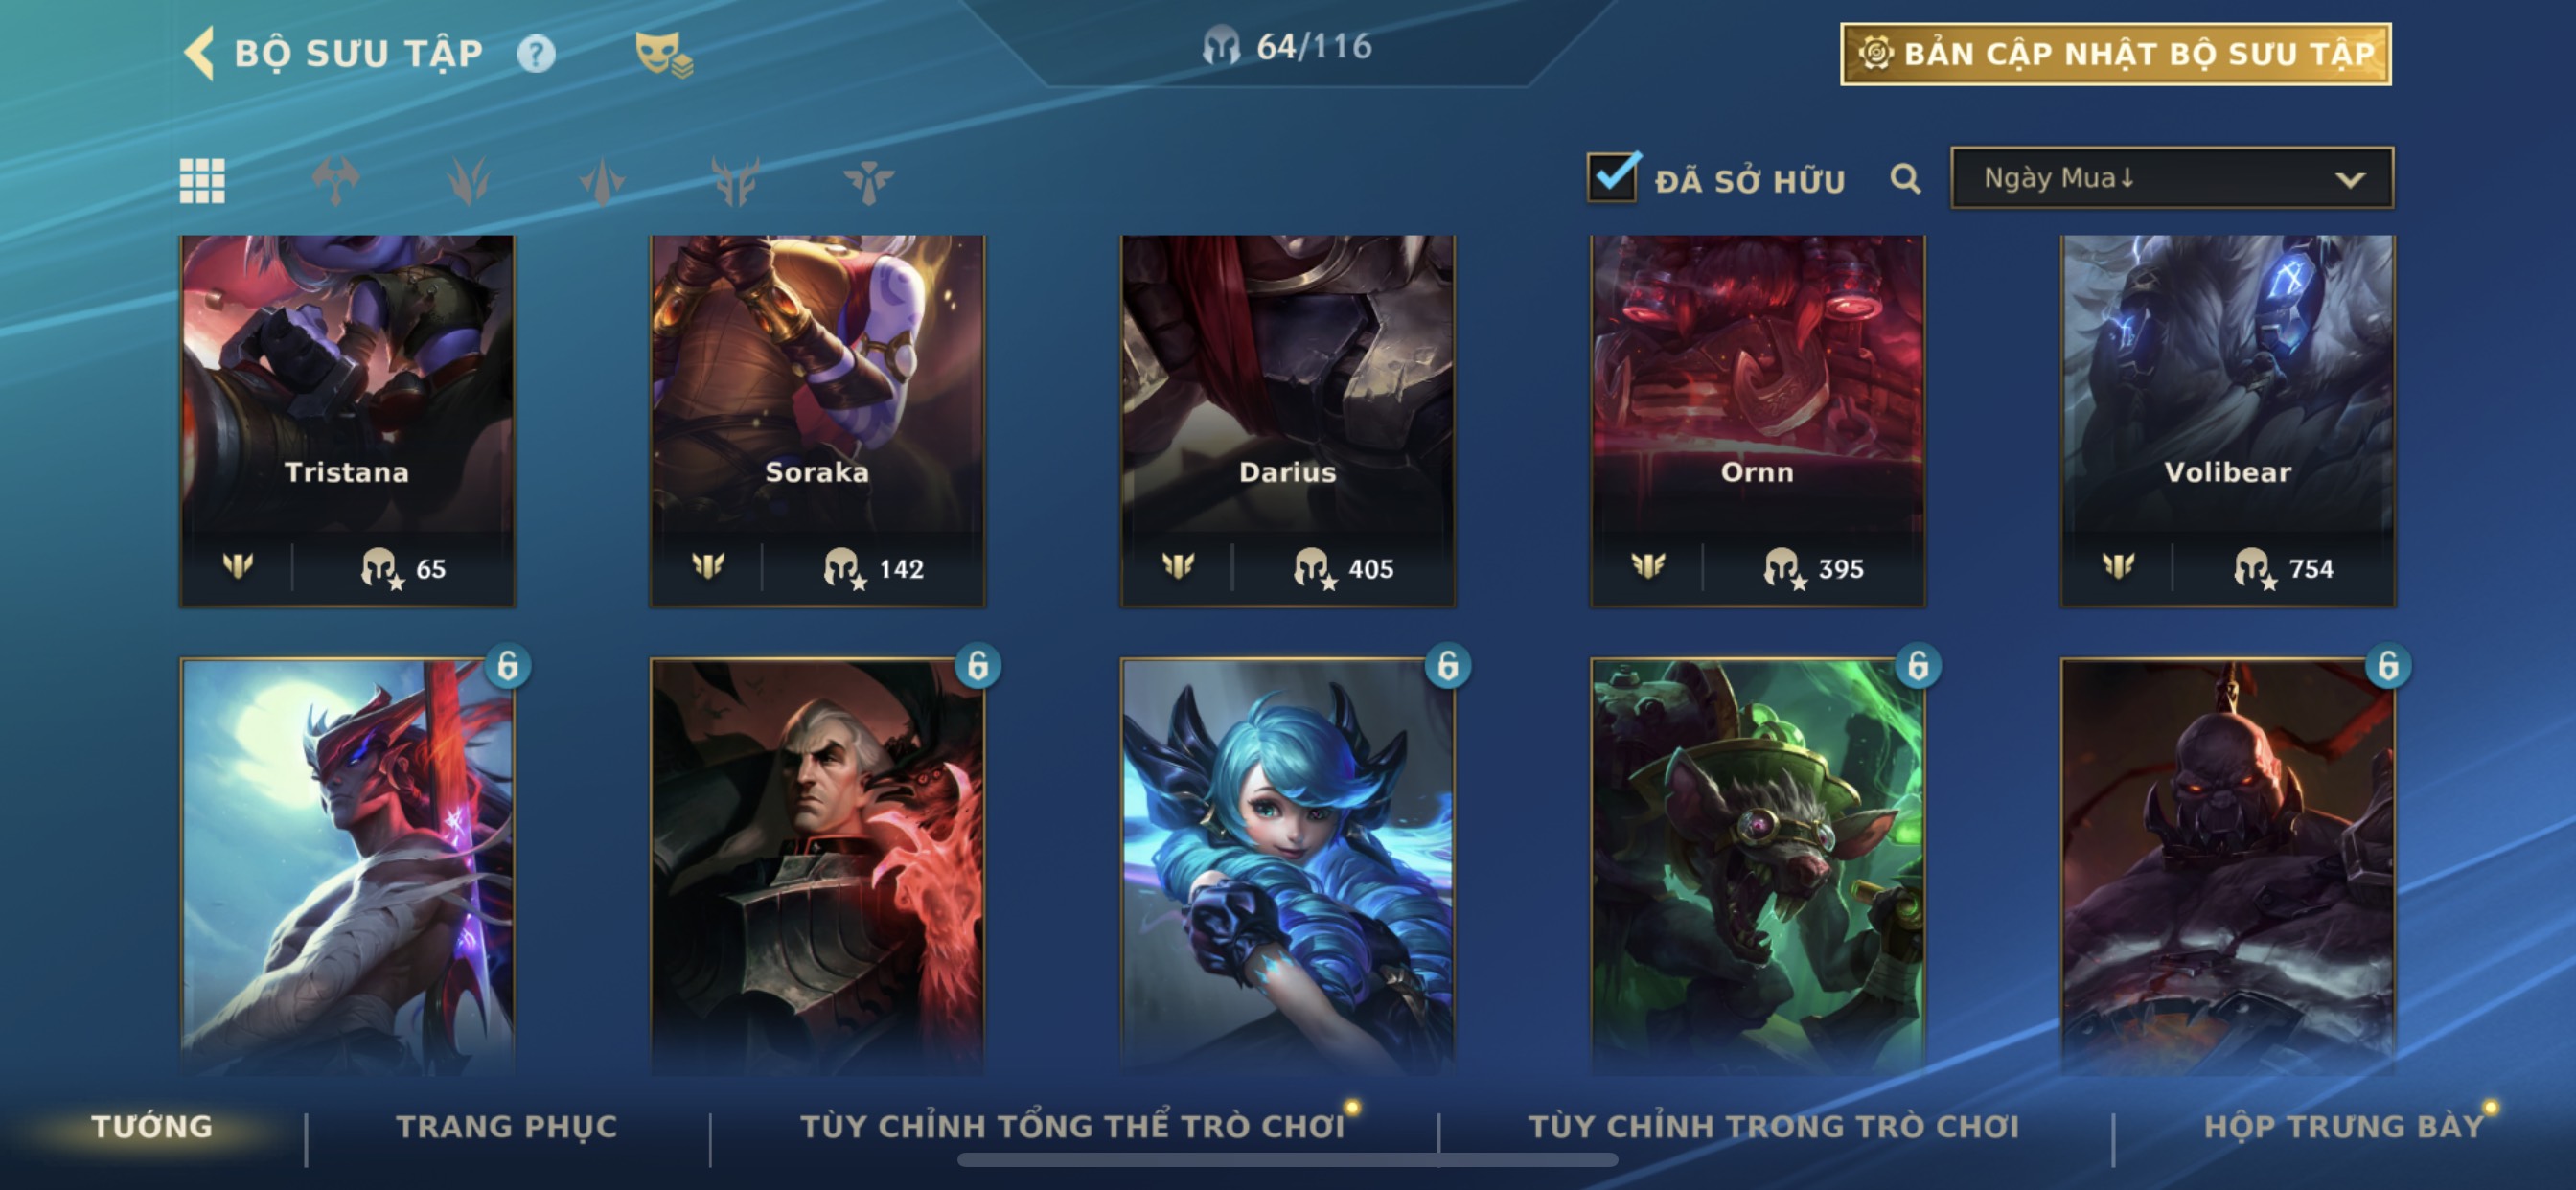Expand the Ngày Mua sort dropdown
The width and height of the screenshot is (2576, 1190).
click(x=2172, y=178)
